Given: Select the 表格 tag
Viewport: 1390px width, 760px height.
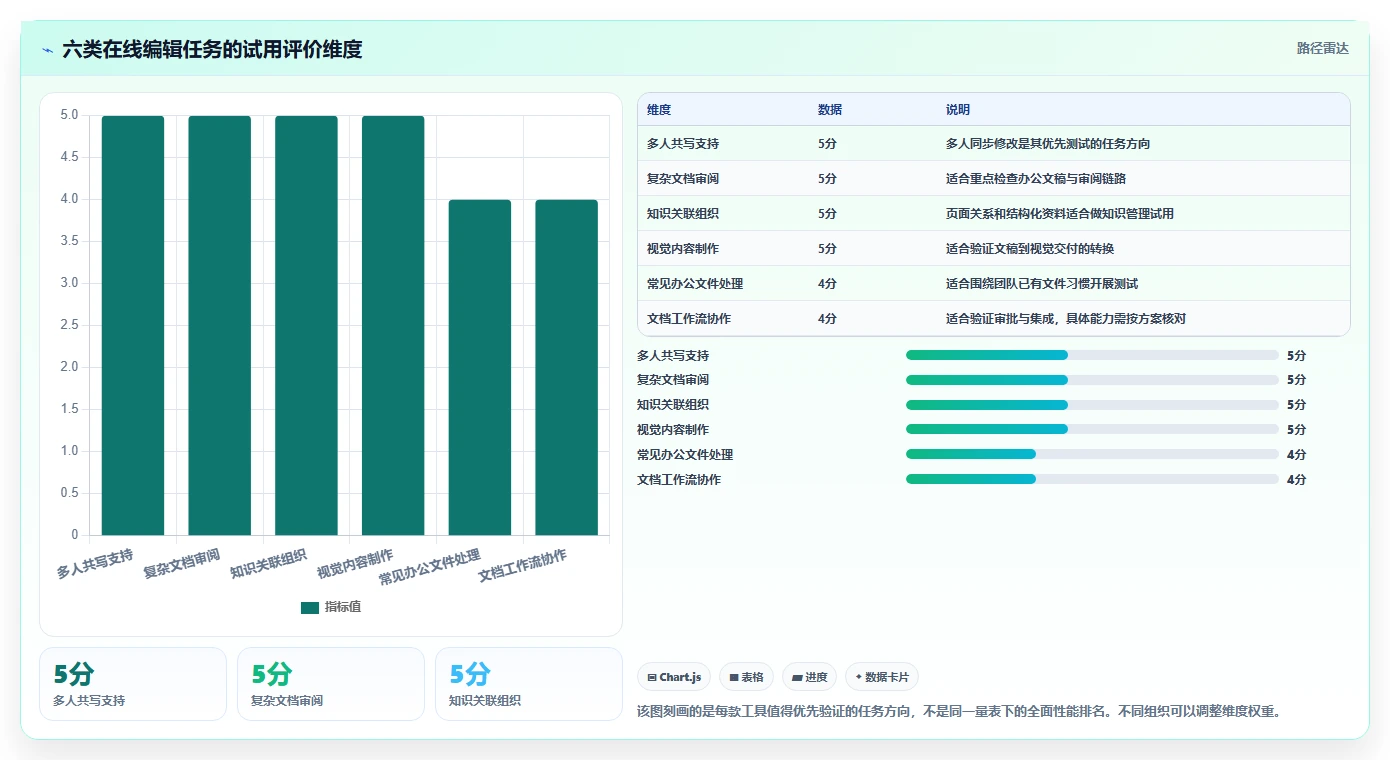Looking at the screenshot, I should (746, 677).
